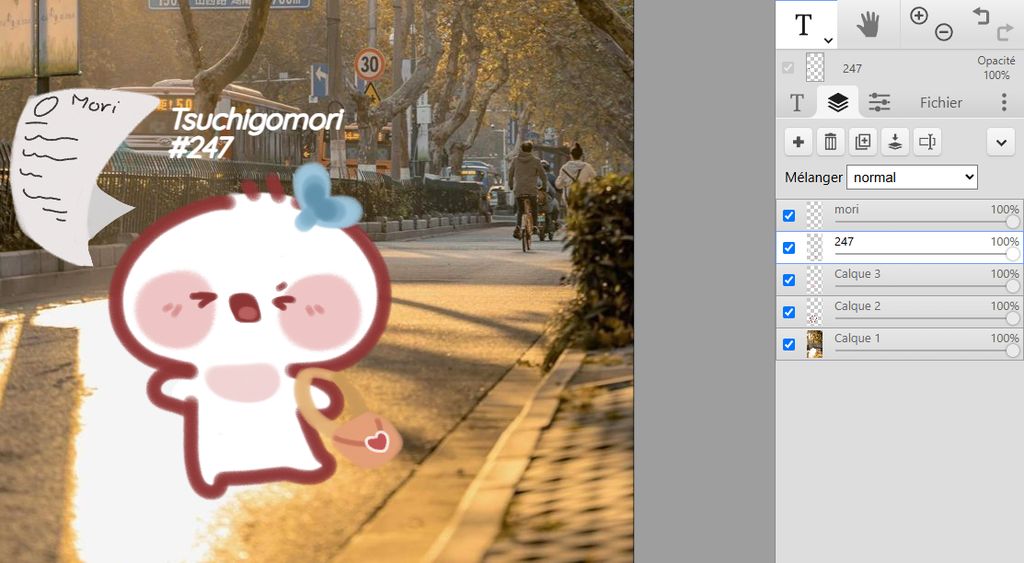This screenshot has width=1024, height=563.
Task: Adjust the mori layer opacity slider
Action: [927, 222]
